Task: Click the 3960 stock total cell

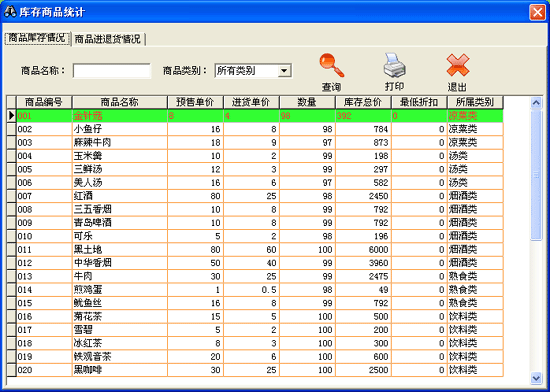Action: pyautogui.click(x=363, y=263)
